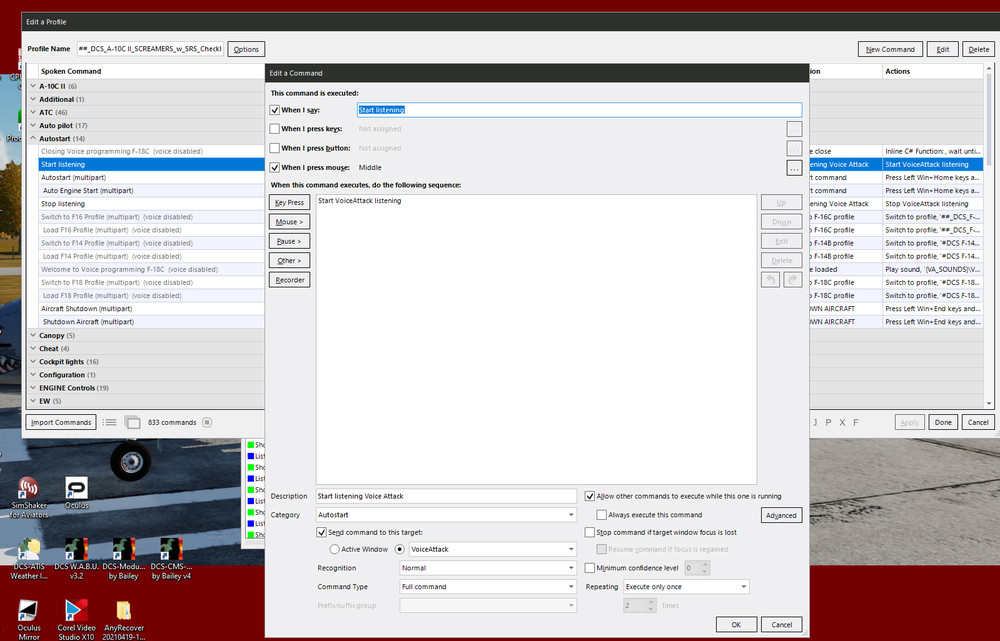Open the Oculus Mirror desktop shortcut
Screen dimensions: 1000x641
click(x=28, y=612)
